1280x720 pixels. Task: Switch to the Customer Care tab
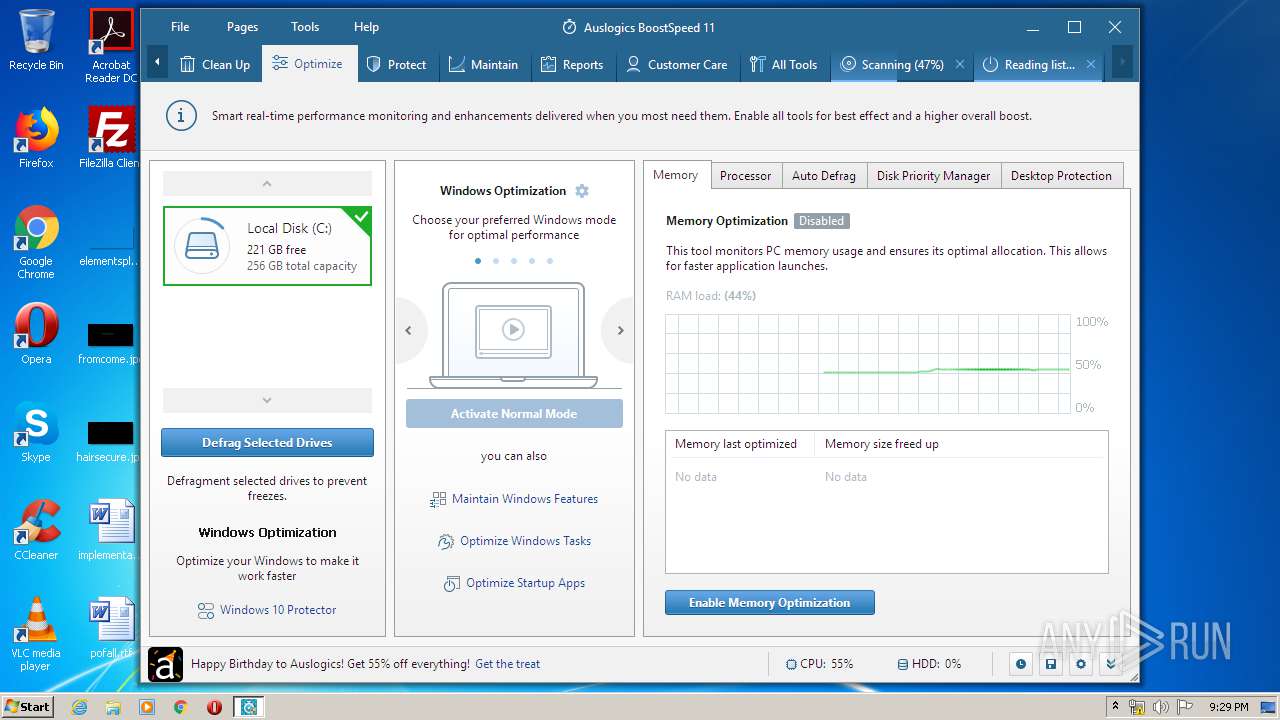(x=677, y=64)
